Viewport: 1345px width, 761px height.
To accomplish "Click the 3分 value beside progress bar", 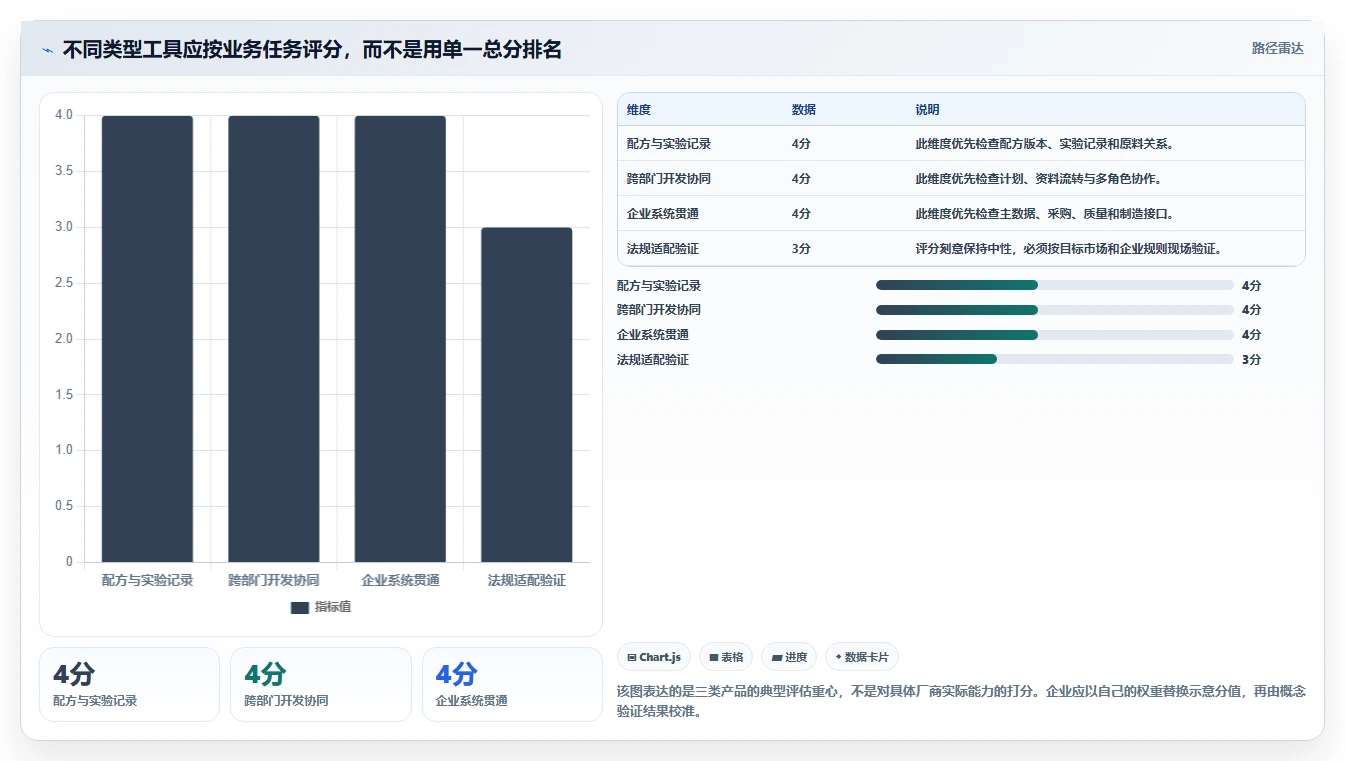I will point(1251,360).
